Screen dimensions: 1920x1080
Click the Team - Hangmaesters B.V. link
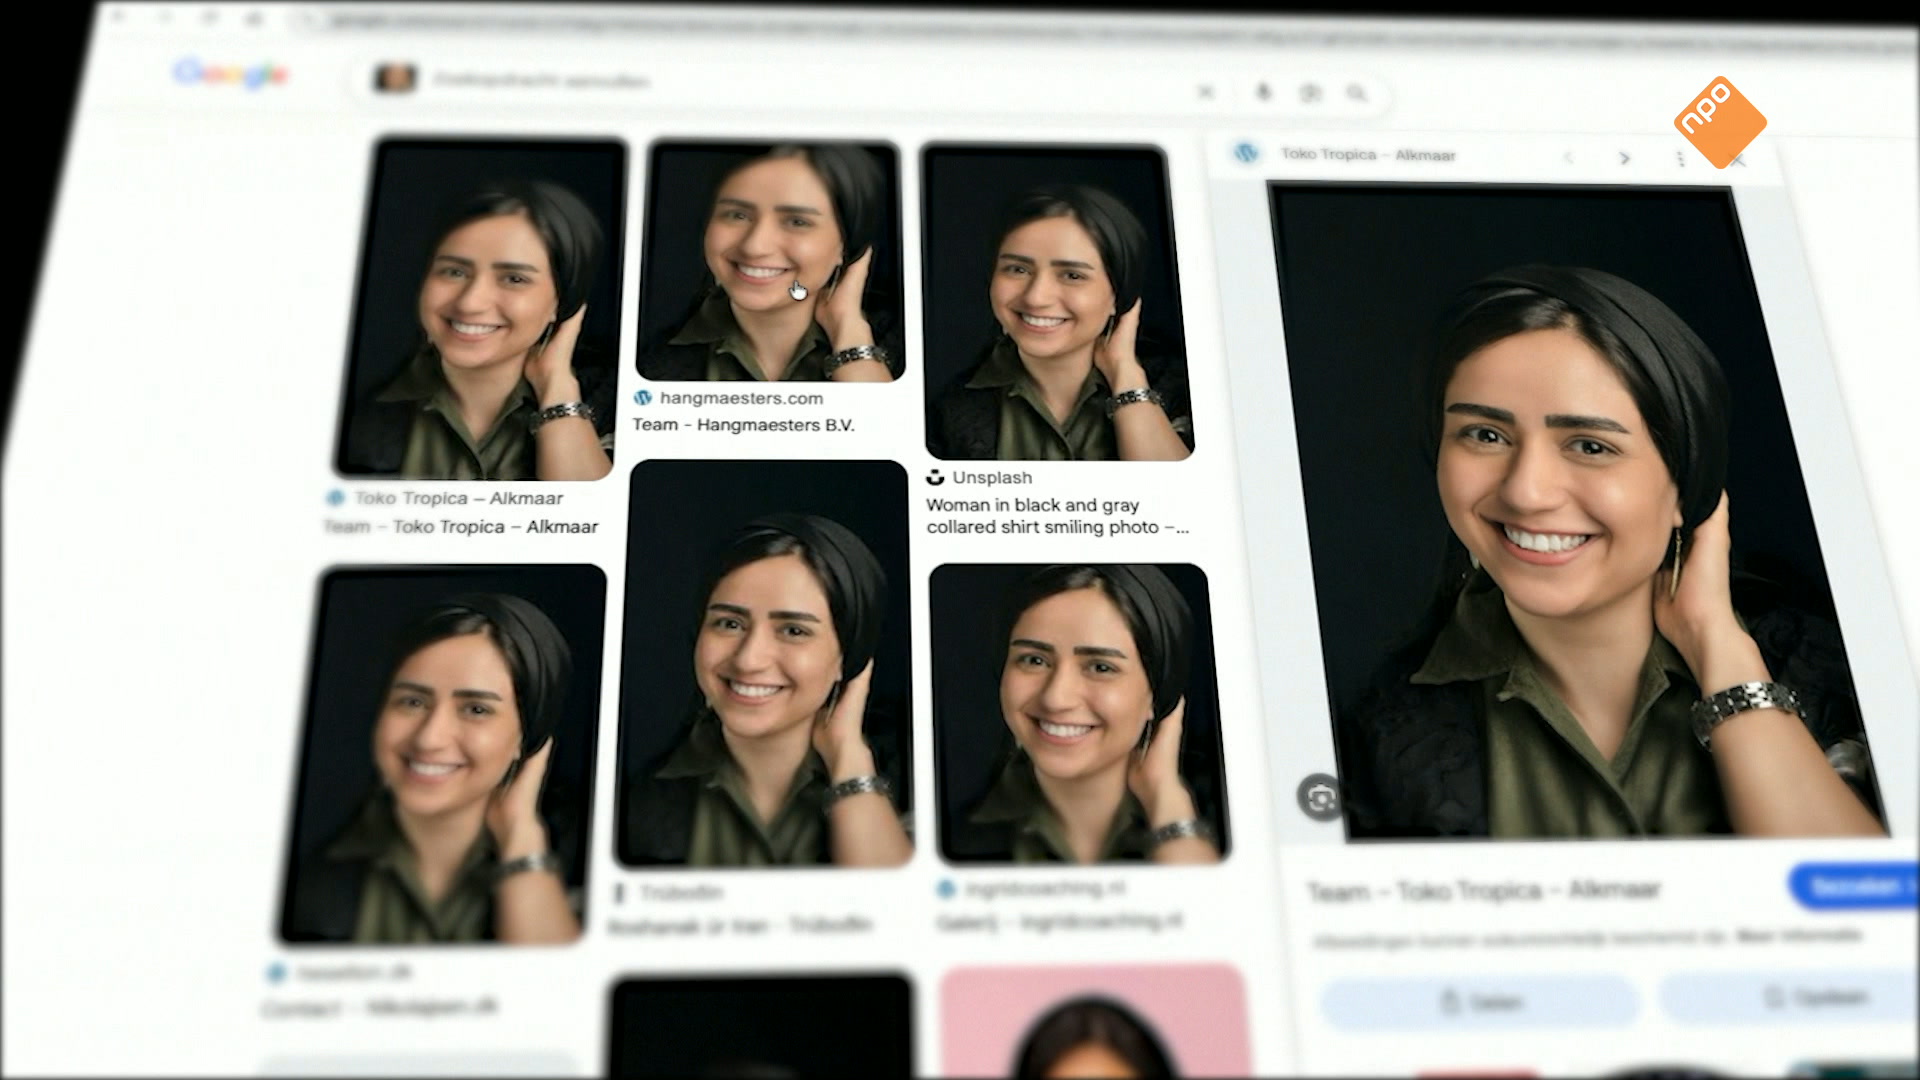pos(743,425)
